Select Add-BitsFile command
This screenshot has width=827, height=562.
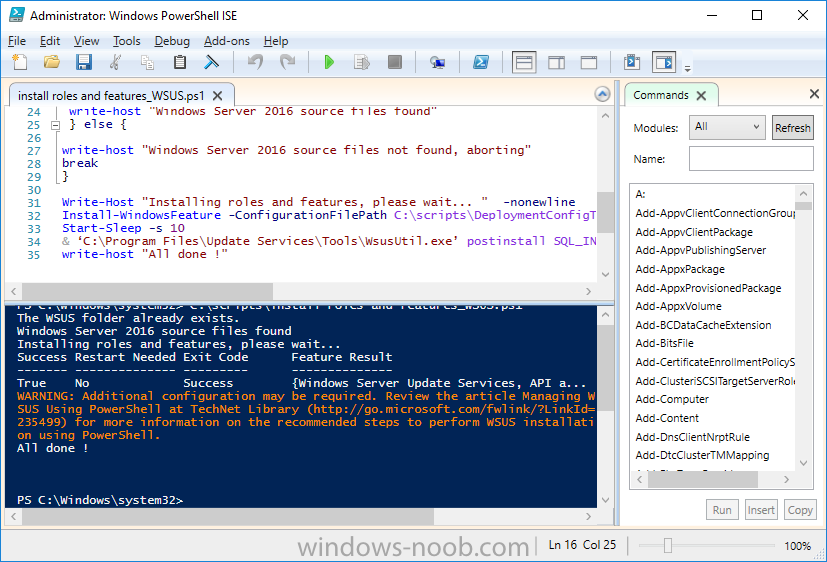[665, 343]
